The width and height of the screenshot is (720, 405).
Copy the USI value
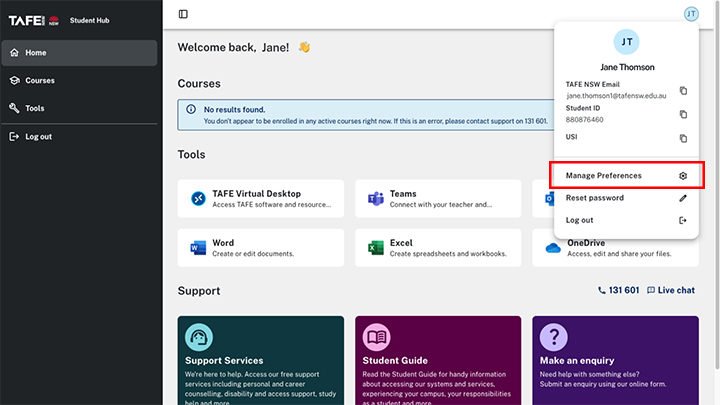[x=683, y=138]
